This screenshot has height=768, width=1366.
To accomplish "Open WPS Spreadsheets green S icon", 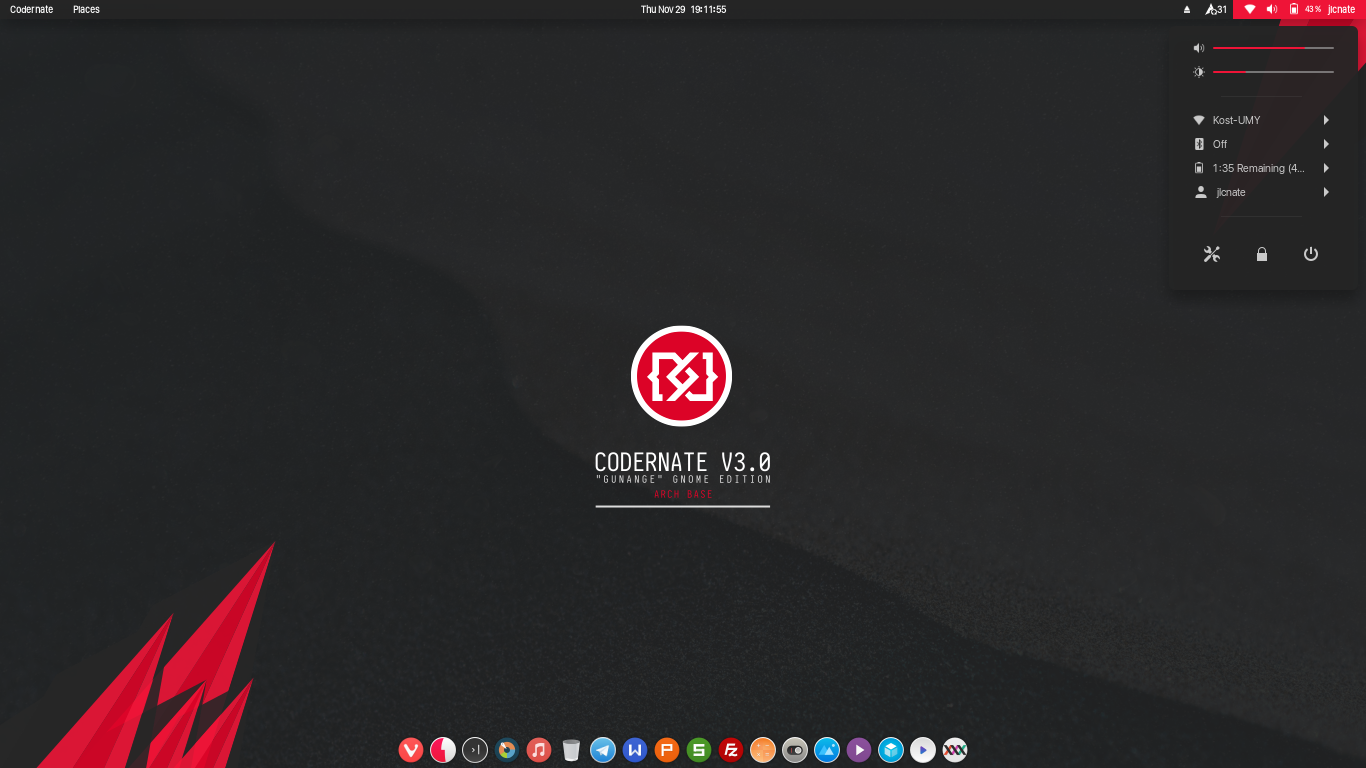I will 699,750.
